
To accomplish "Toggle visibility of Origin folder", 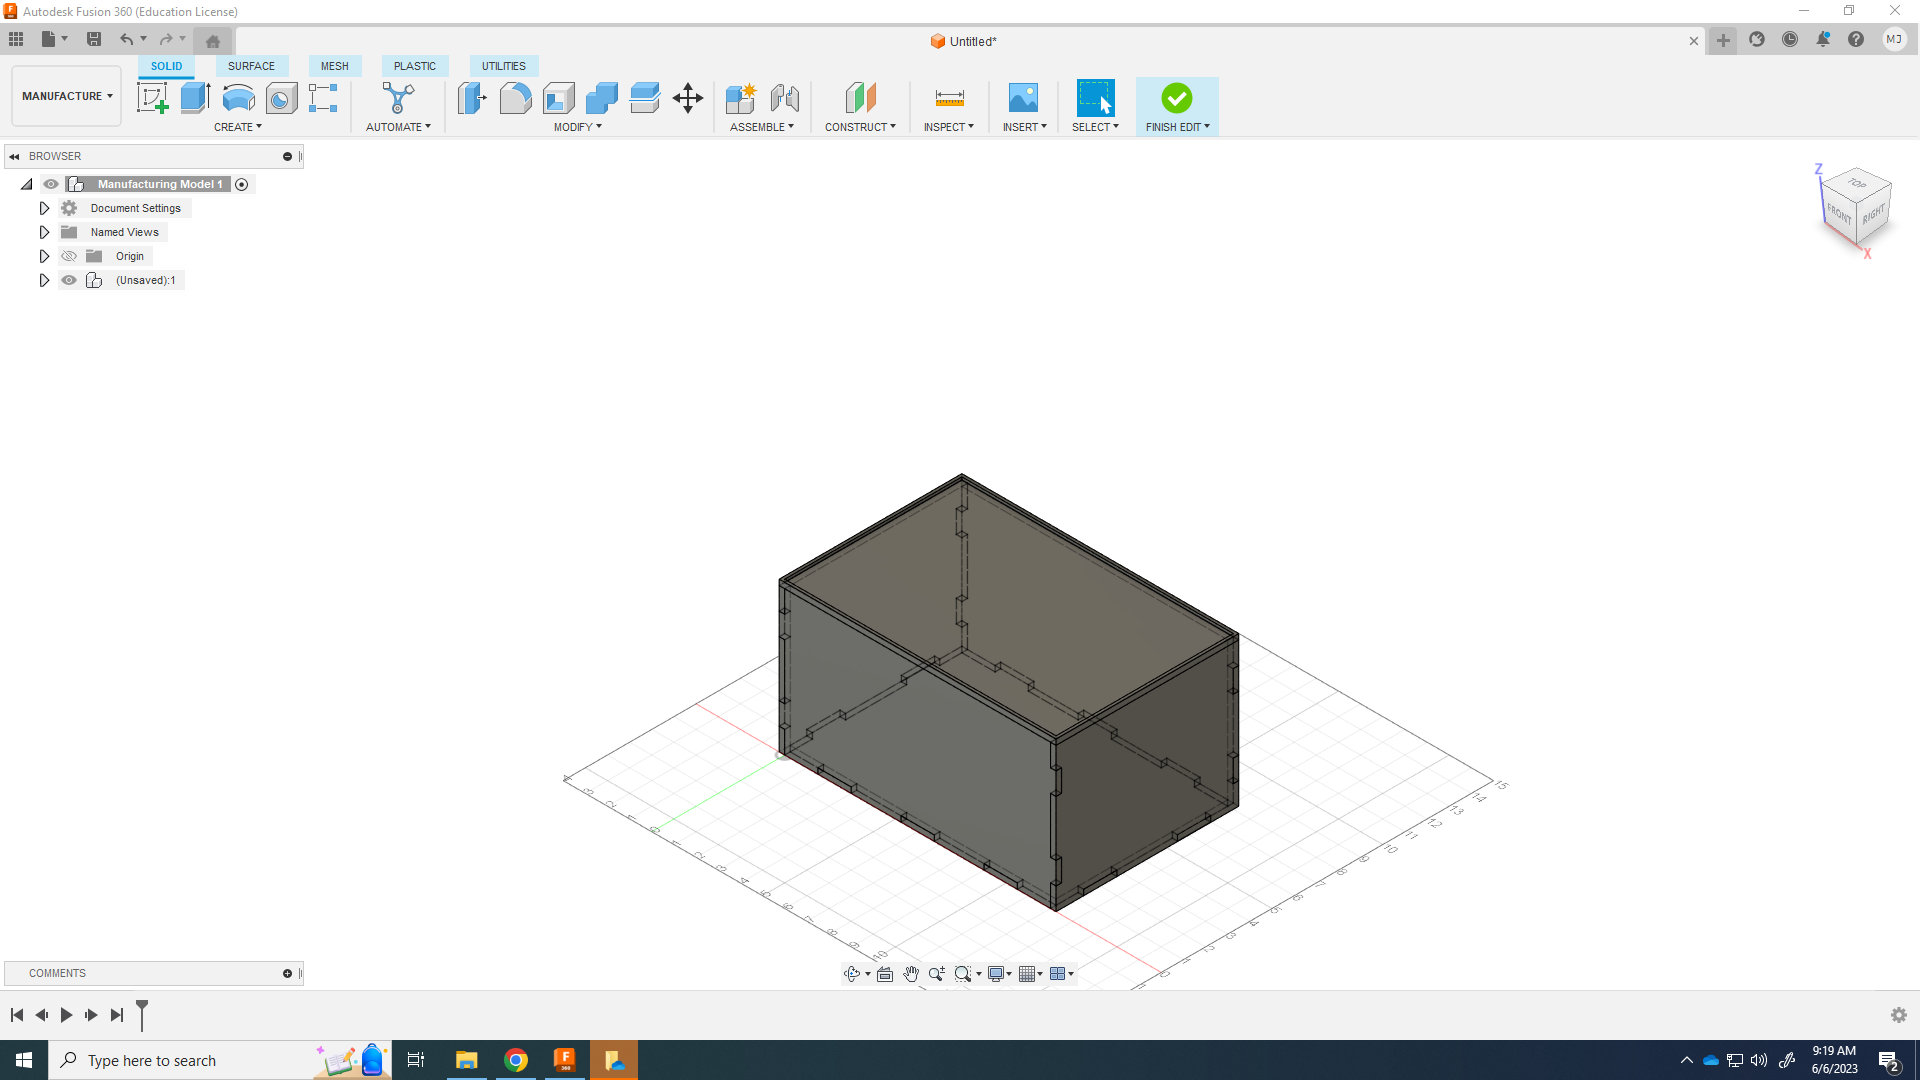I will pos(69,256).
